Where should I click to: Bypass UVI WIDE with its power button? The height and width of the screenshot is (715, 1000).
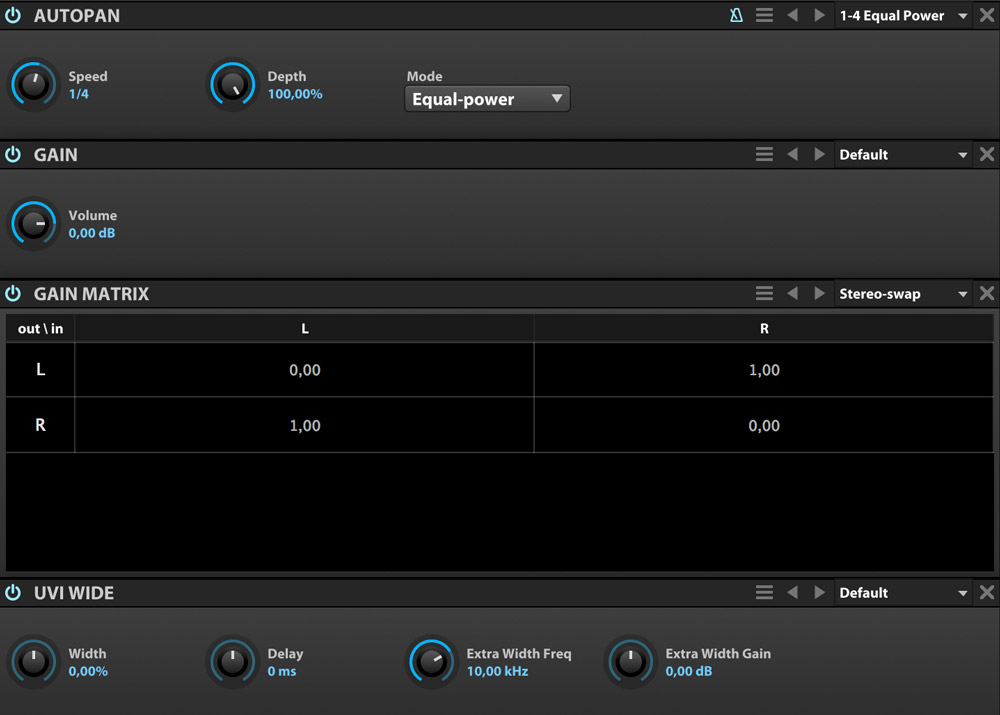[x=13, y=593]
